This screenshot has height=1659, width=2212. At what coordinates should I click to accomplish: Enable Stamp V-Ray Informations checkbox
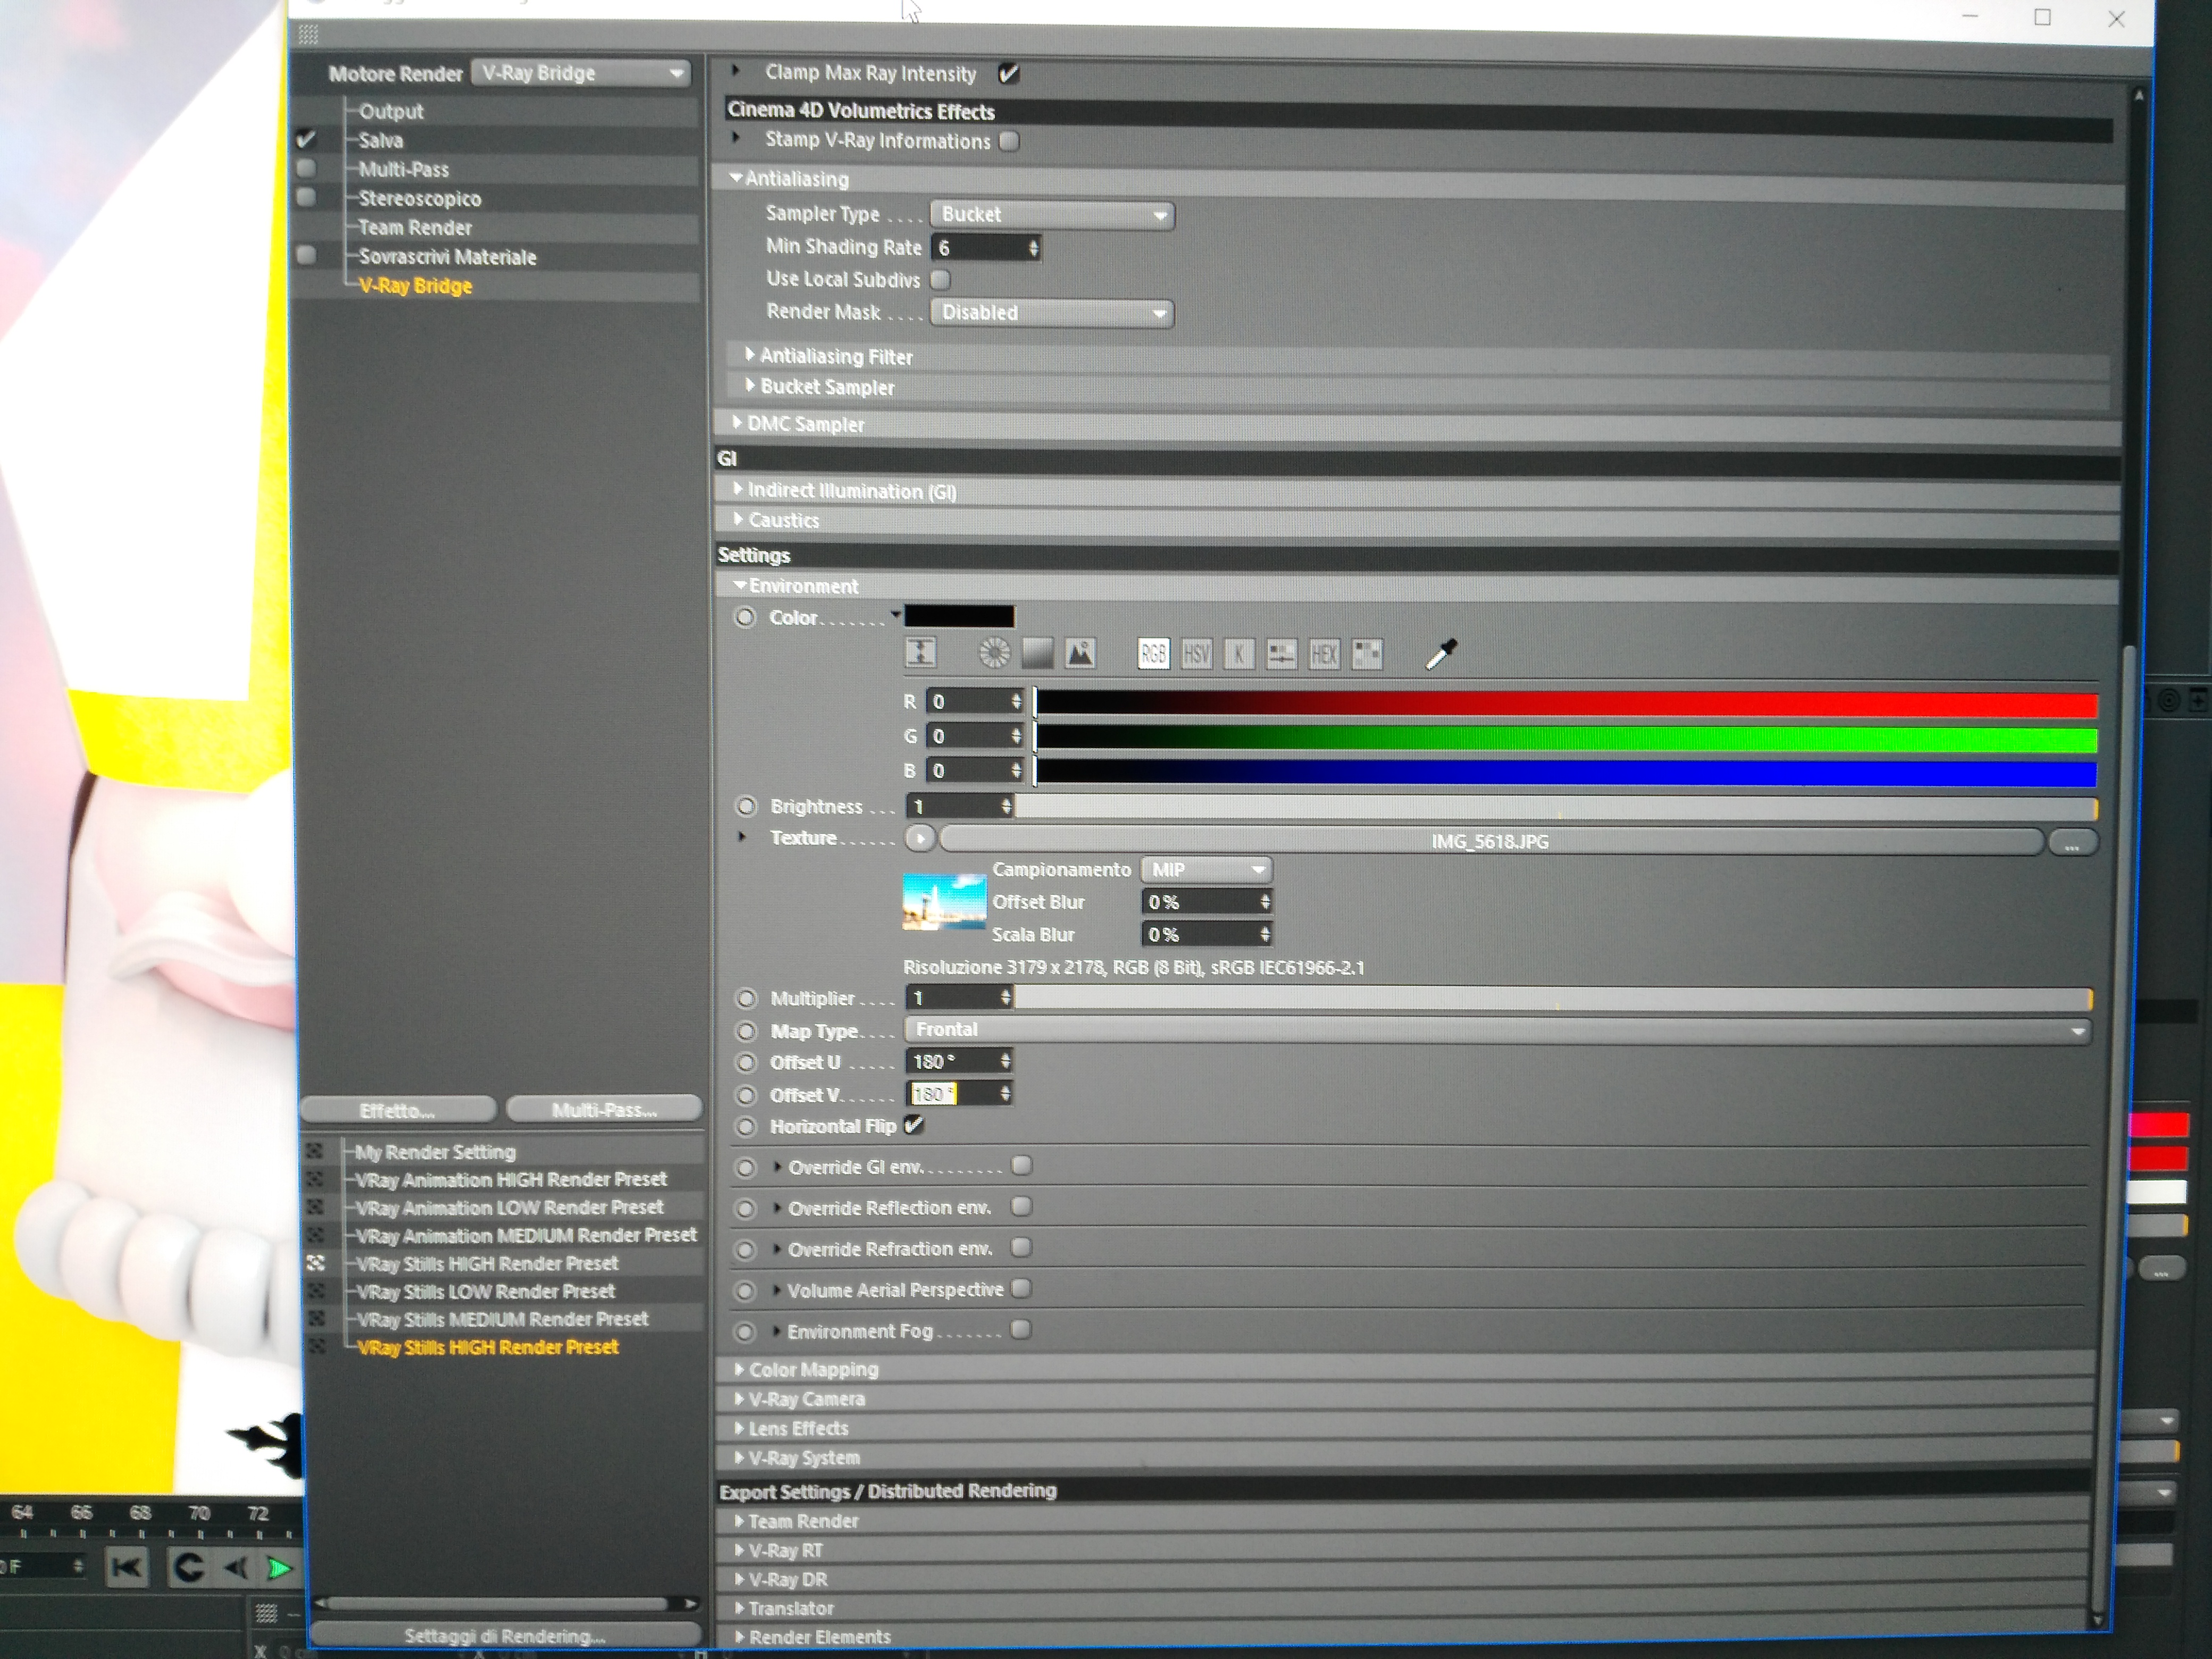pyautogui.click(x=1010, y=141)
